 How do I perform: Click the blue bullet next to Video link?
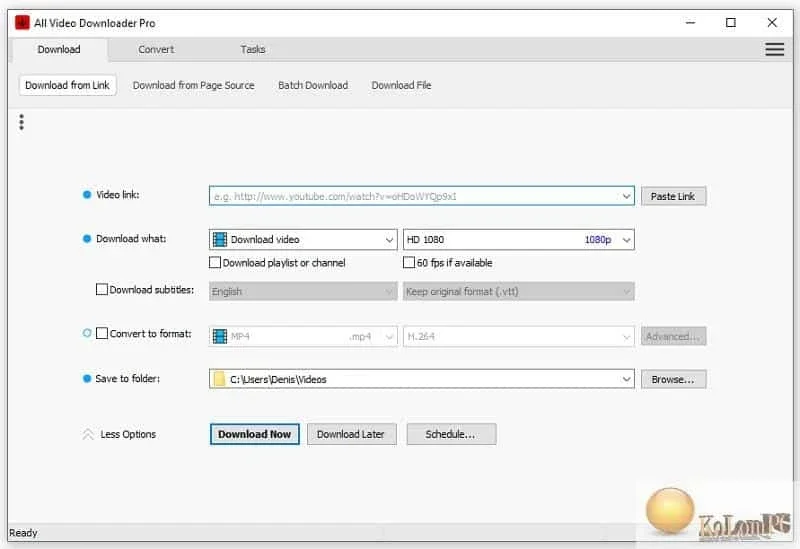(x=87, y=194)
